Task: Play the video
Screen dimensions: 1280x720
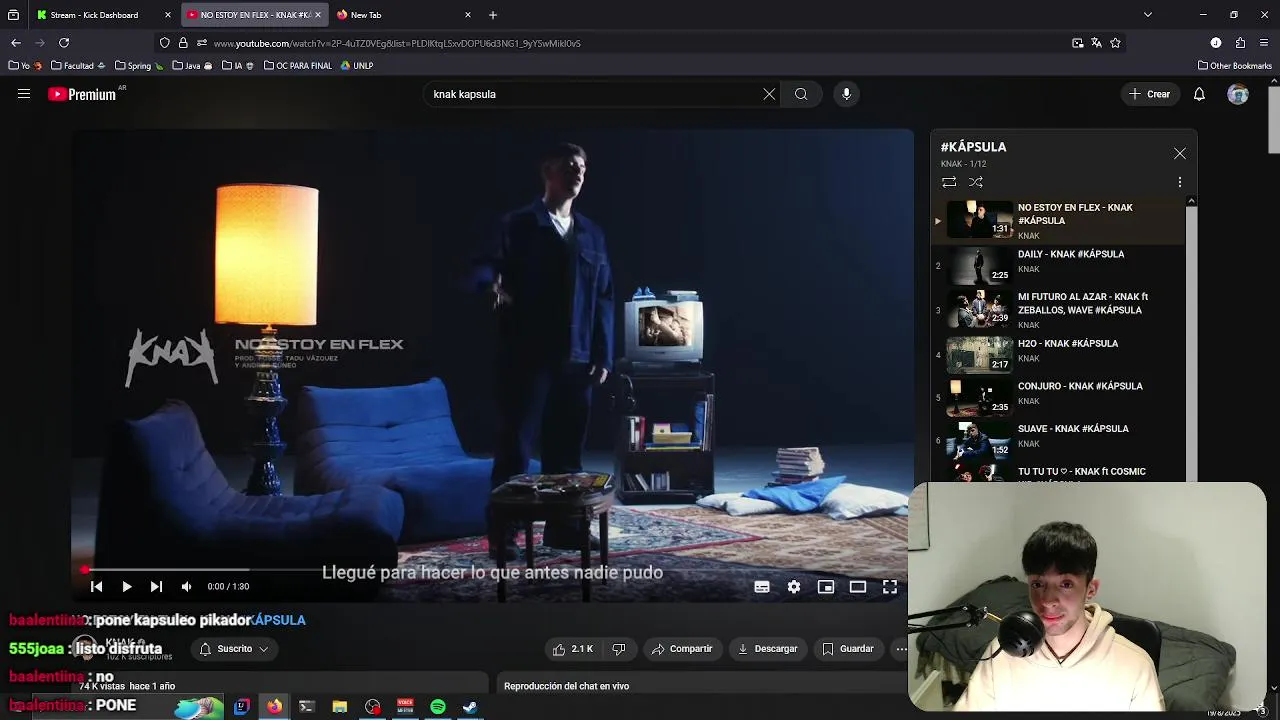Action: pos(127,587)
